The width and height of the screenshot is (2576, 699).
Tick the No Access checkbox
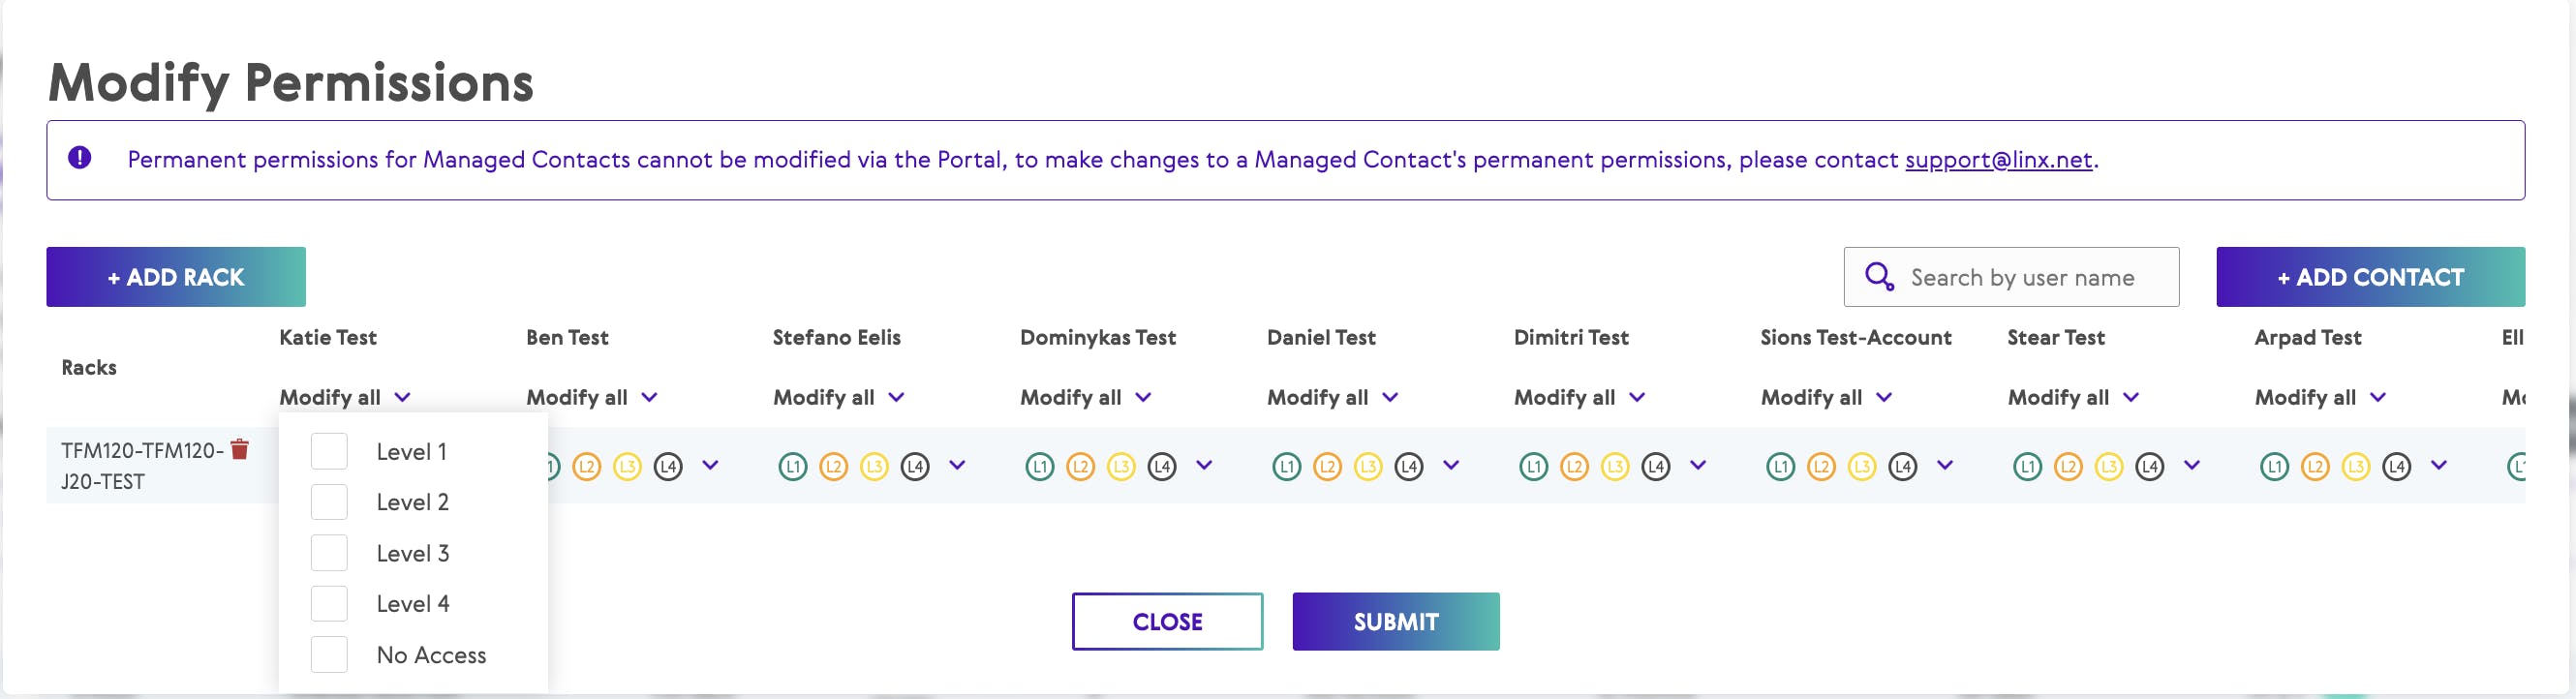(329, 655)
